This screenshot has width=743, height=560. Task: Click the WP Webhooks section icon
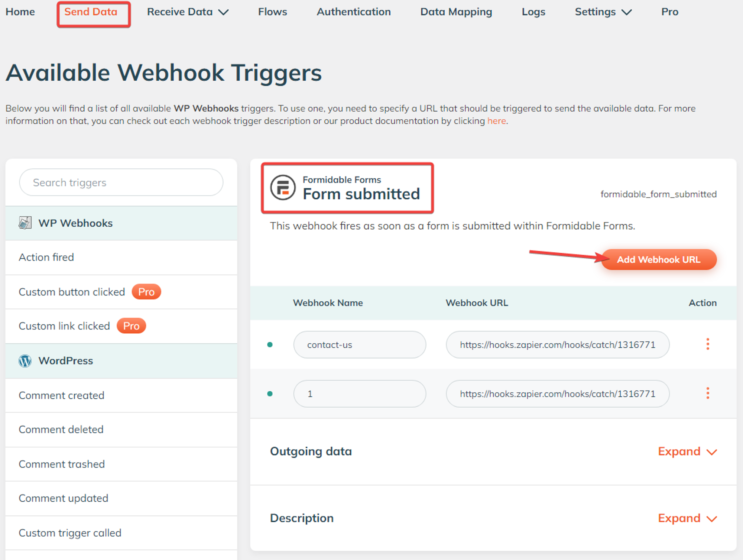coord(25,223)
